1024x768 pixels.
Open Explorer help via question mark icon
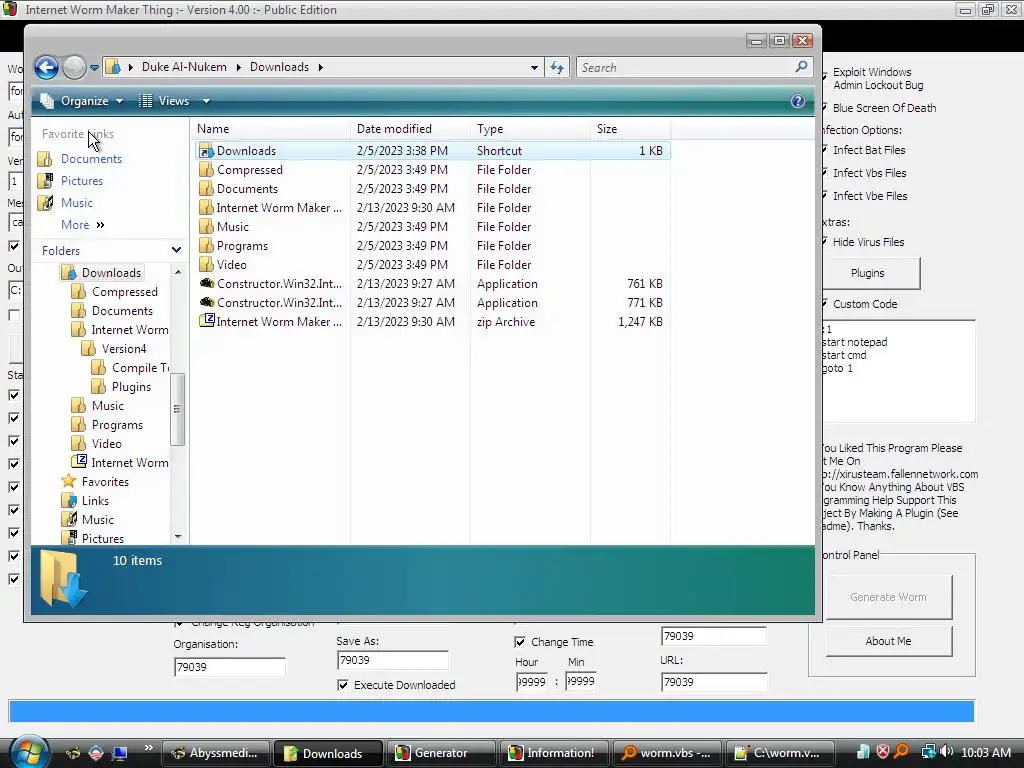[797, 101]
